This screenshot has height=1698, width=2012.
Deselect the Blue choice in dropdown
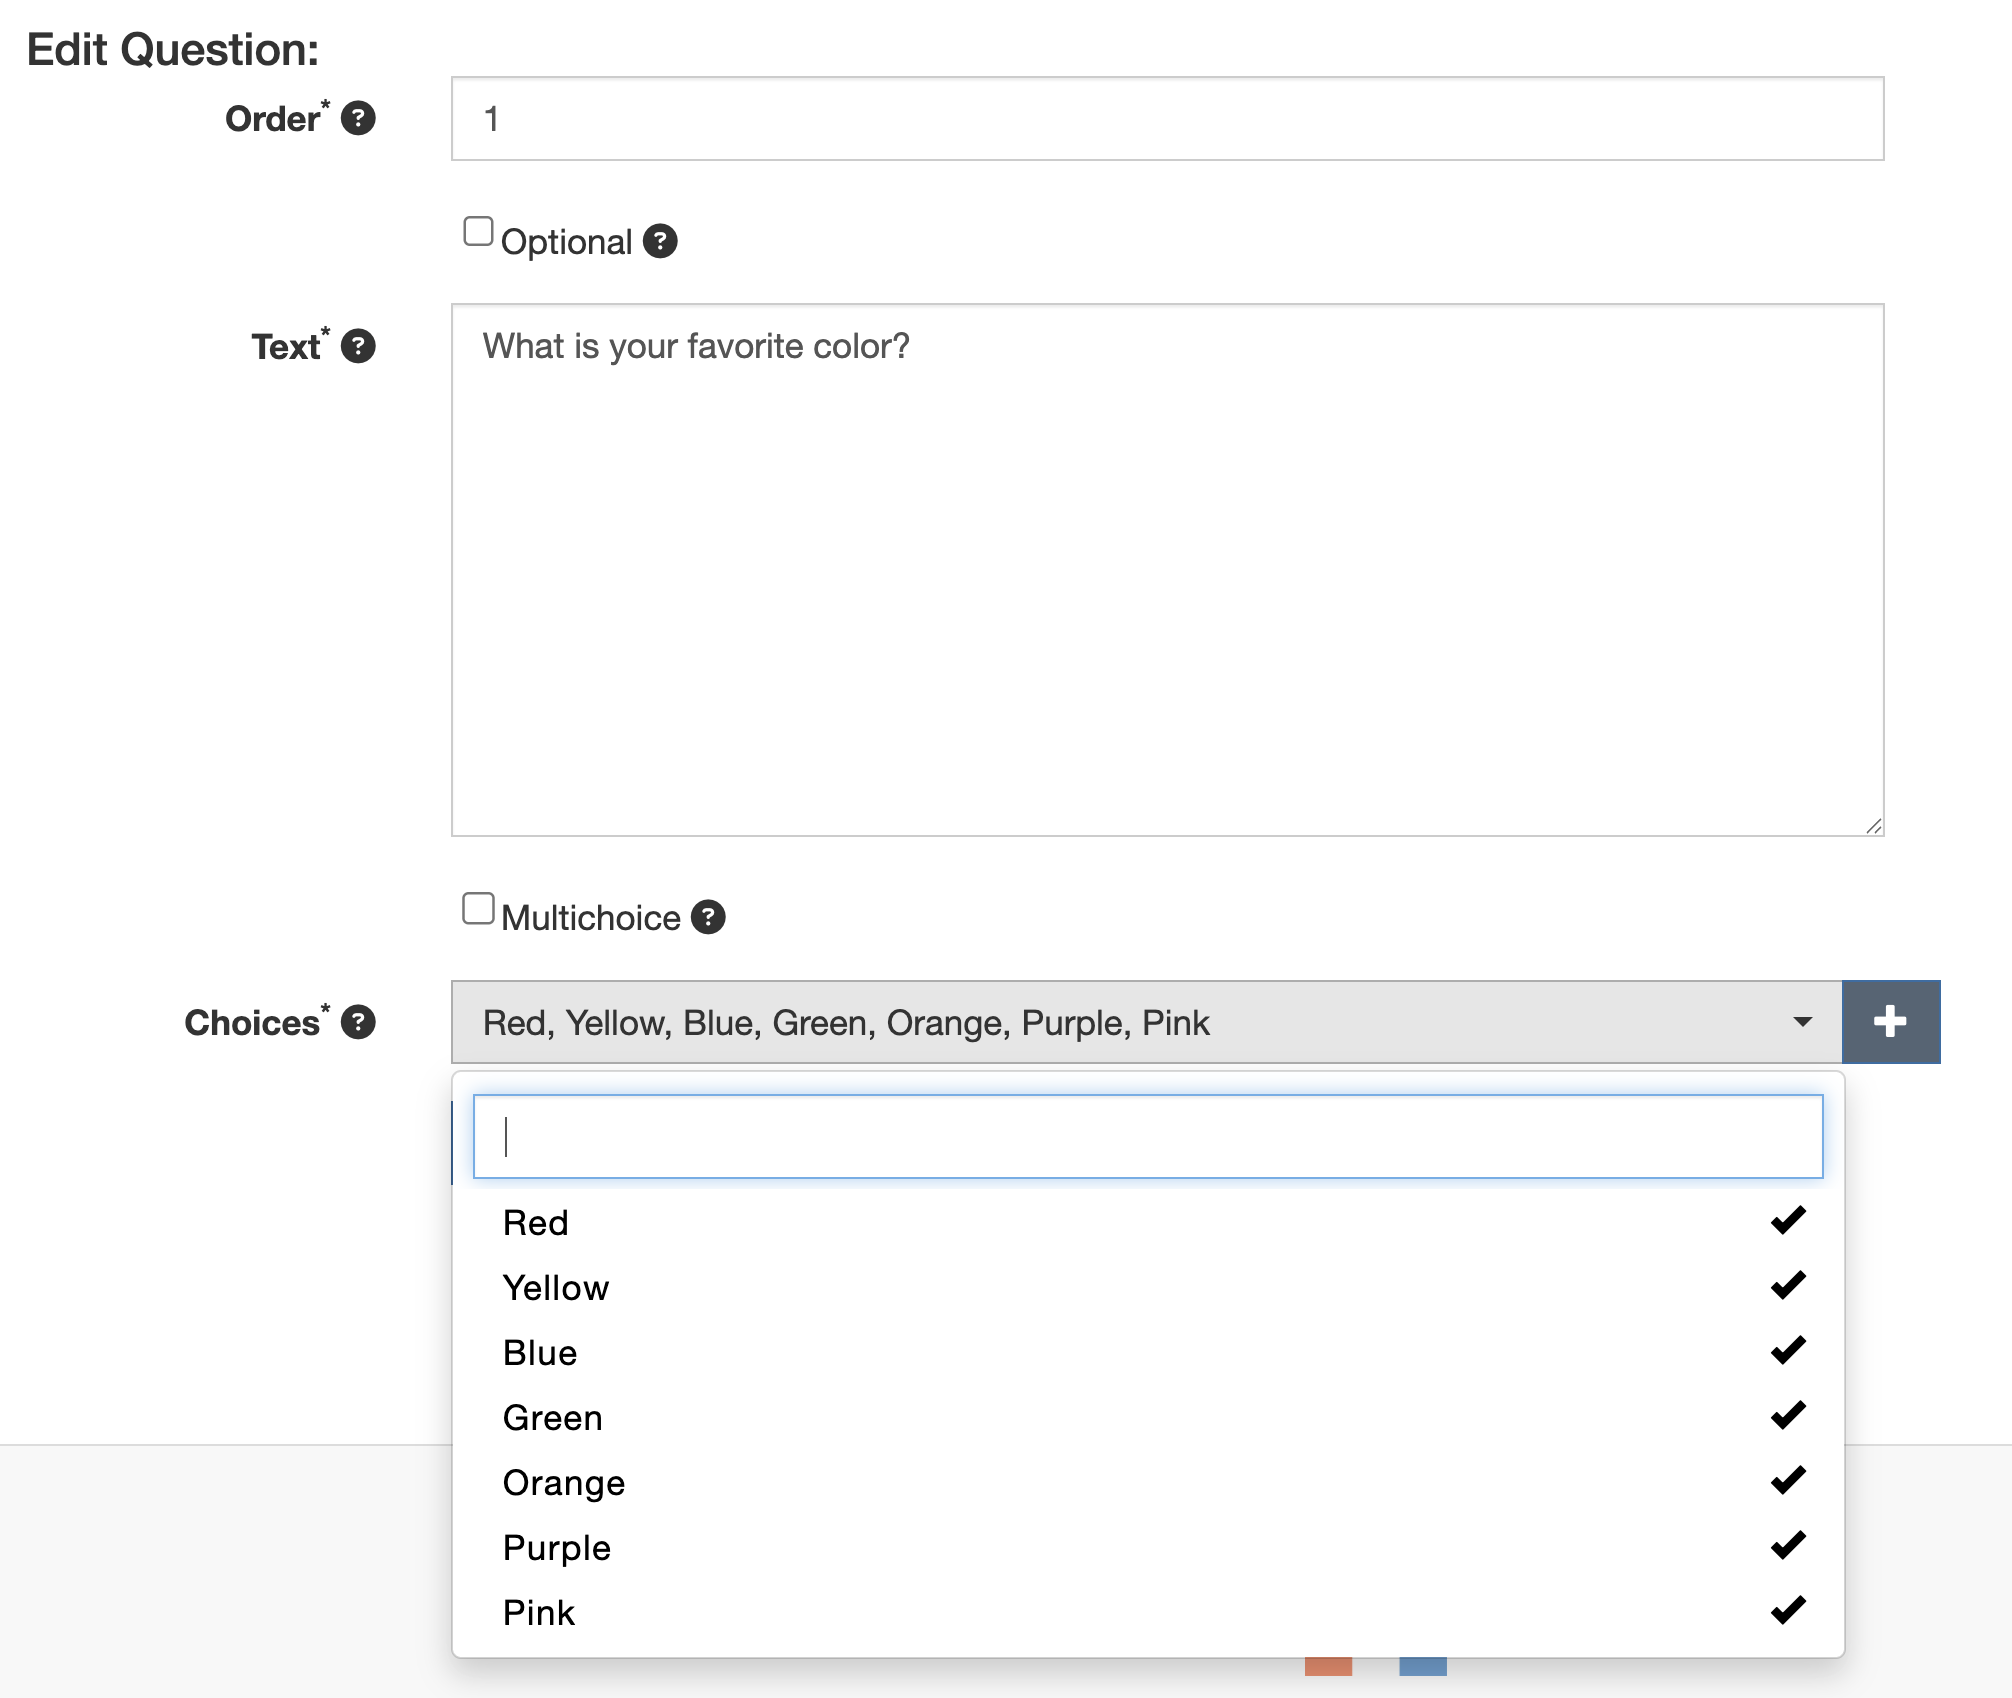point(540,1353)
